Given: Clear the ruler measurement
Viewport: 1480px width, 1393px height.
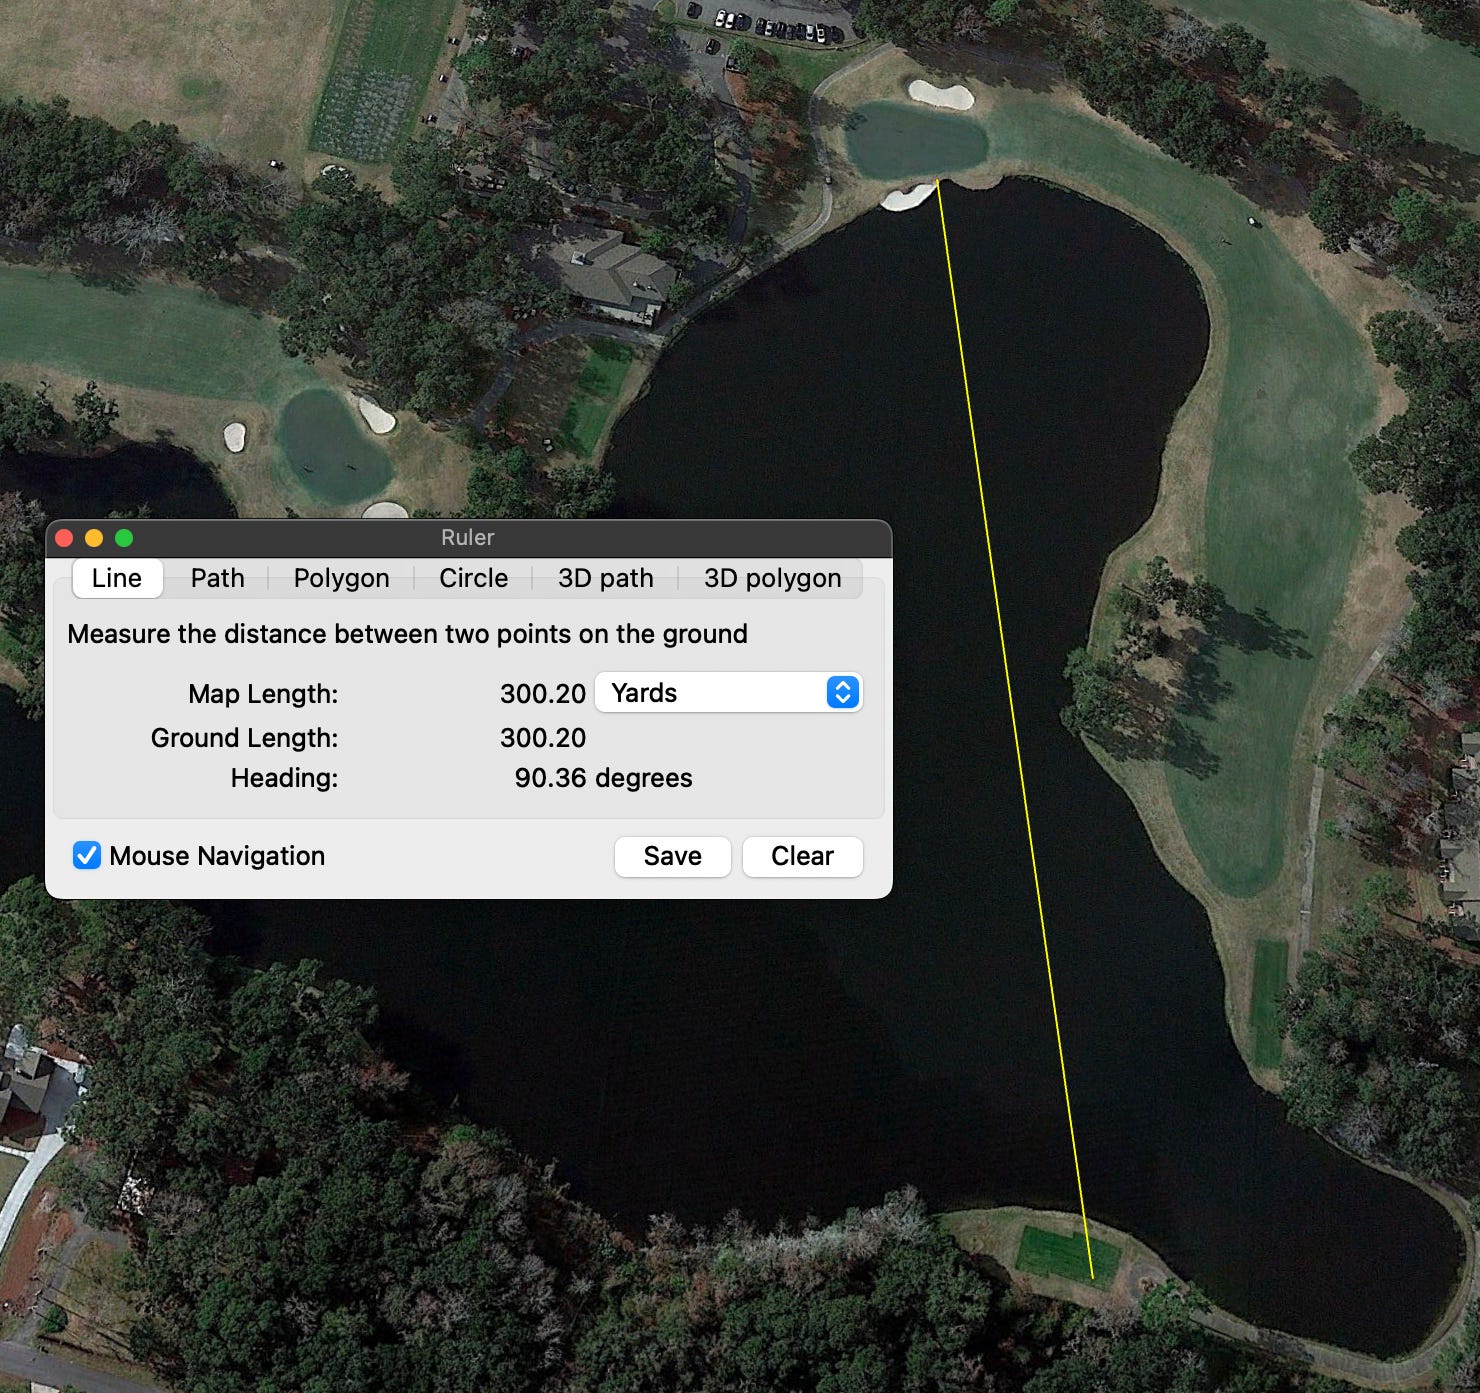Looking at the screenshot, I should click(x=803, y=856).
